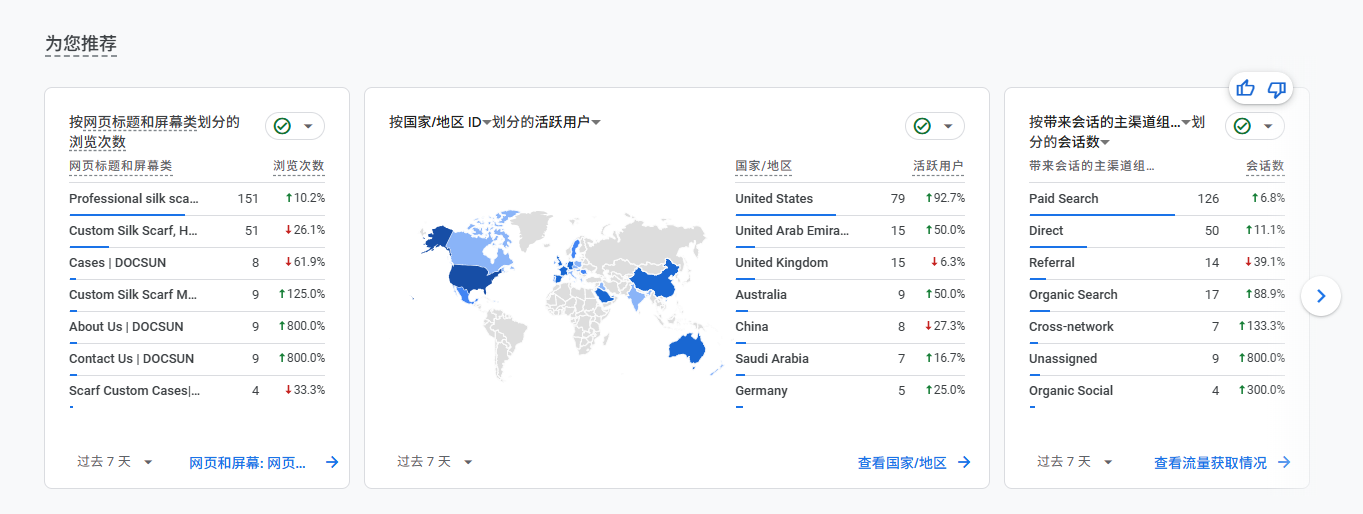Open status dropdown arrow on sessions card
The height and width of the screenshot is (514, 1363).
tap(1268, 126)
